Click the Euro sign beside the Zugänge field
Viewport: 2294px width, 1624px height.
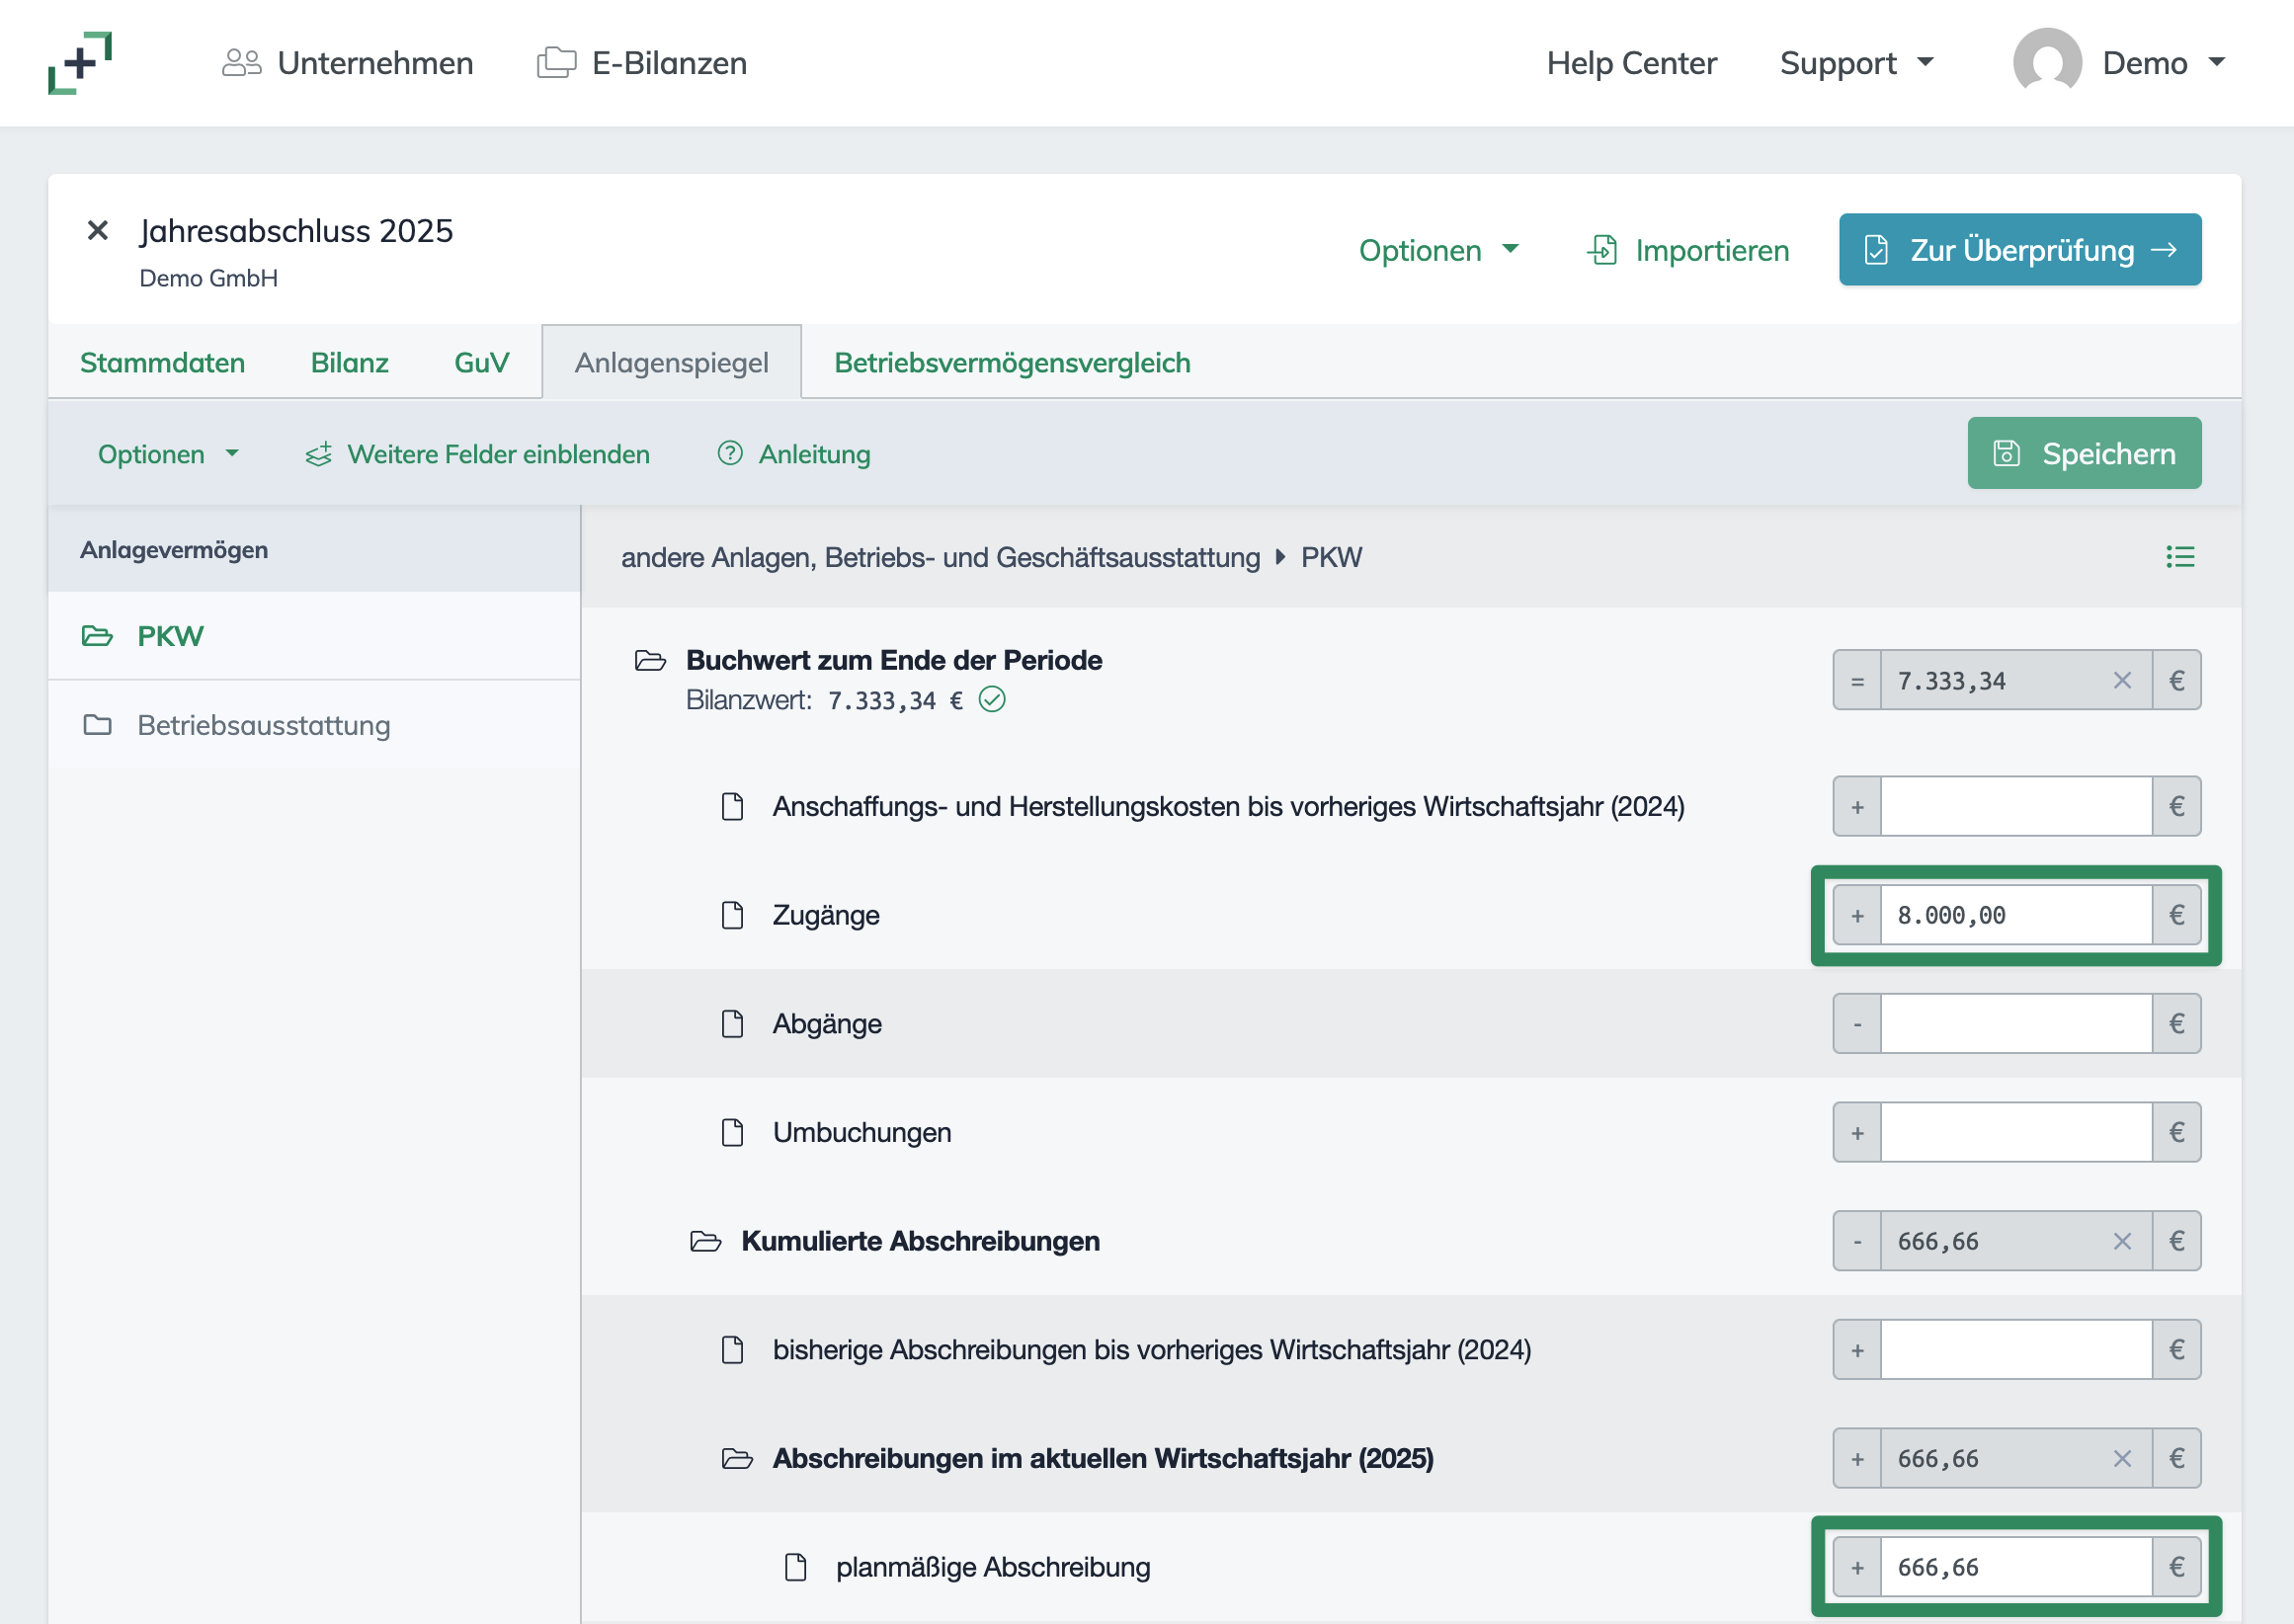(x=2176, y=915)
